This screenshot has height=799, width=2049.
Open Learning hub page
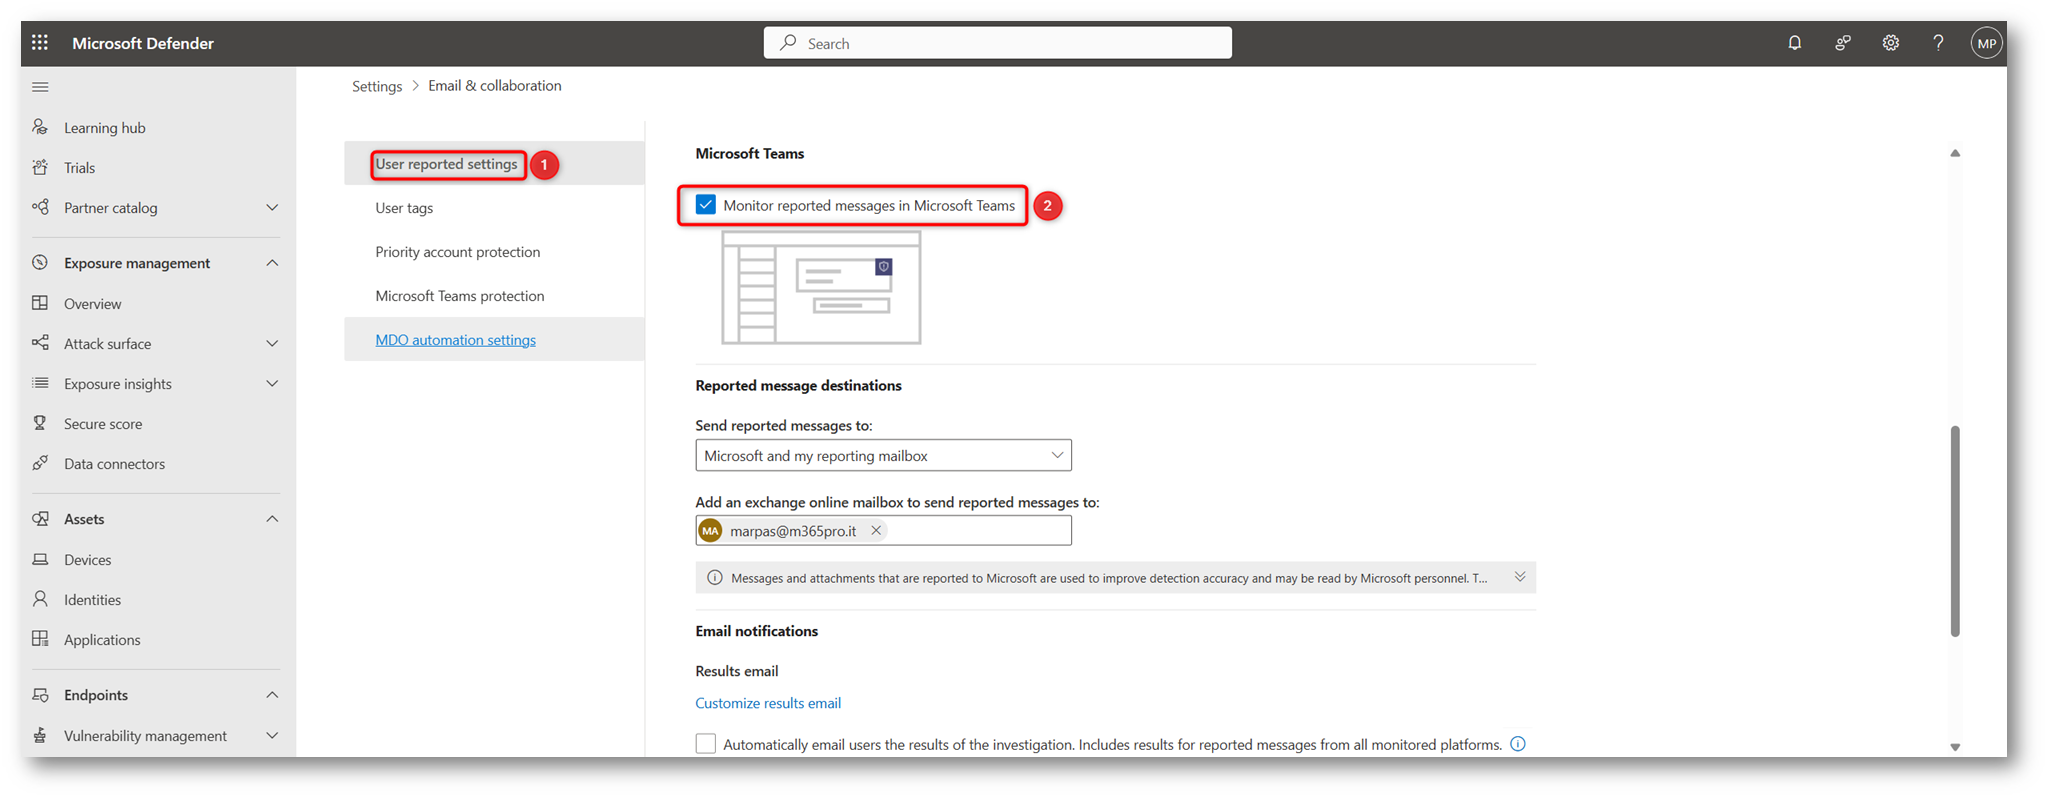pyautogui.click(x=105, y=127)
